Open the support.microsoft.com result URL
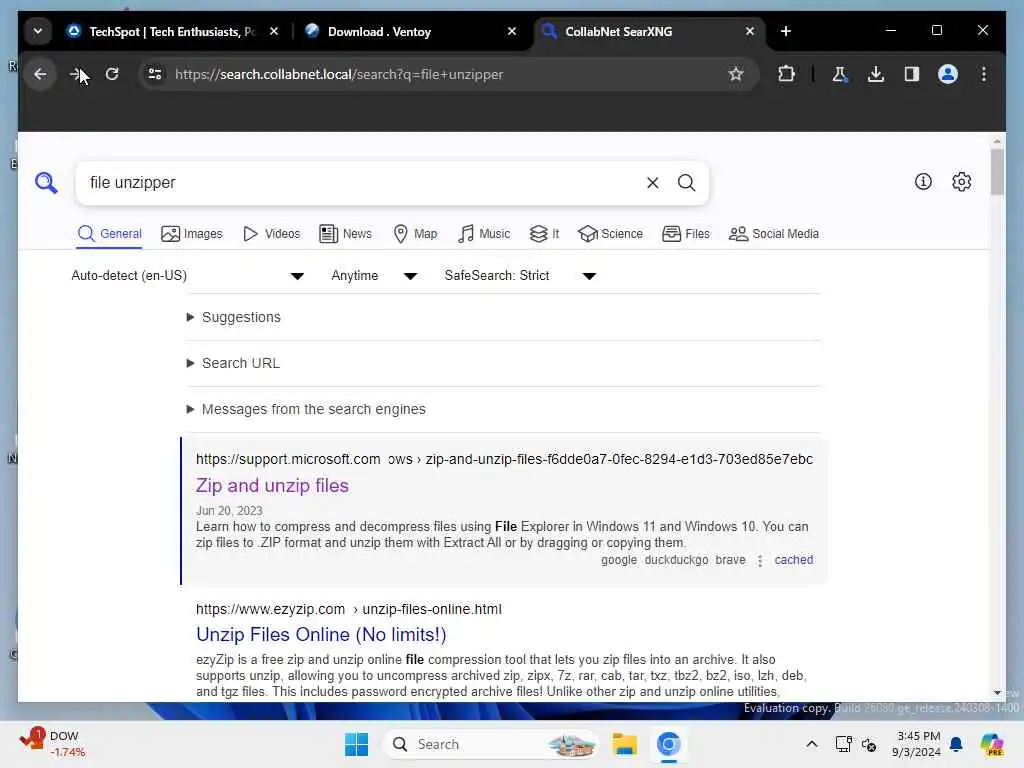The width and height of the screenshot is (1024, 768). (x=504, y=459)
